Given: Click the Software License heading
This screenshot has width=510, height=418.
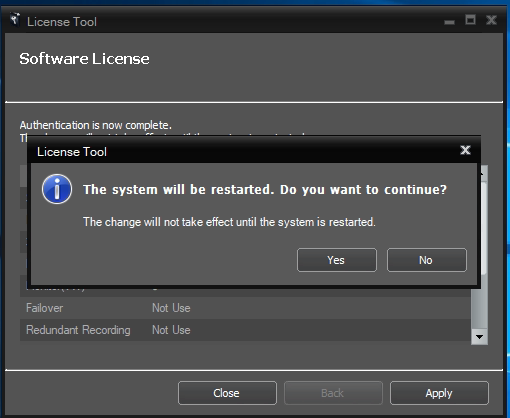Looking at the screenshot, I should click(84, 59).
